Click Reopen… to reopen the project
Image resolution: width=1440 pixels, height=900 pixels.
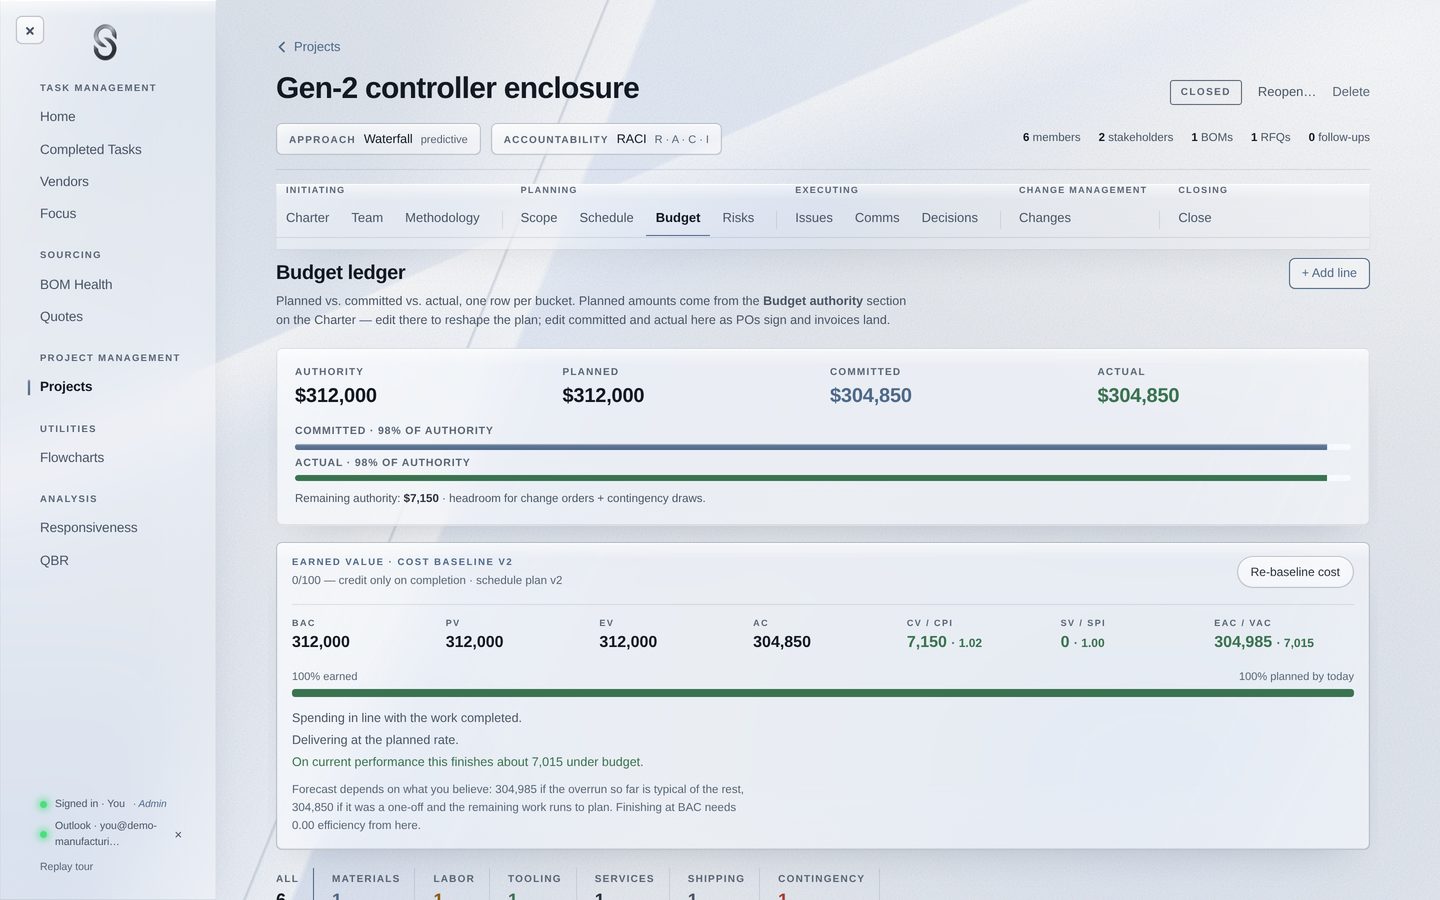pos(1286,92)
